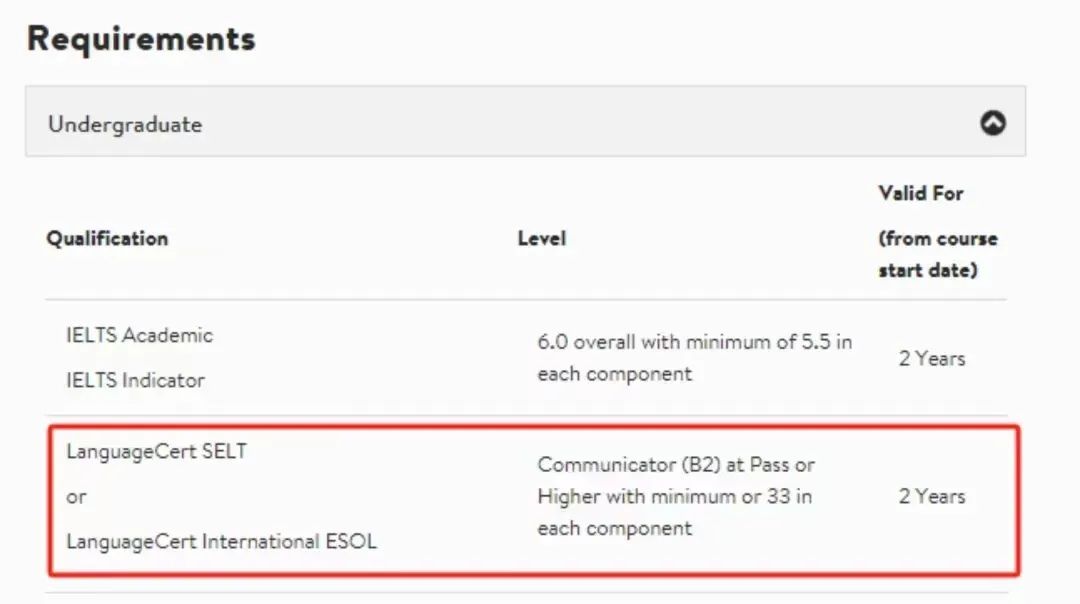Click the "or" text between LanguageCert options
This screenshot has height=604, width=1080.
coord(76,497)
